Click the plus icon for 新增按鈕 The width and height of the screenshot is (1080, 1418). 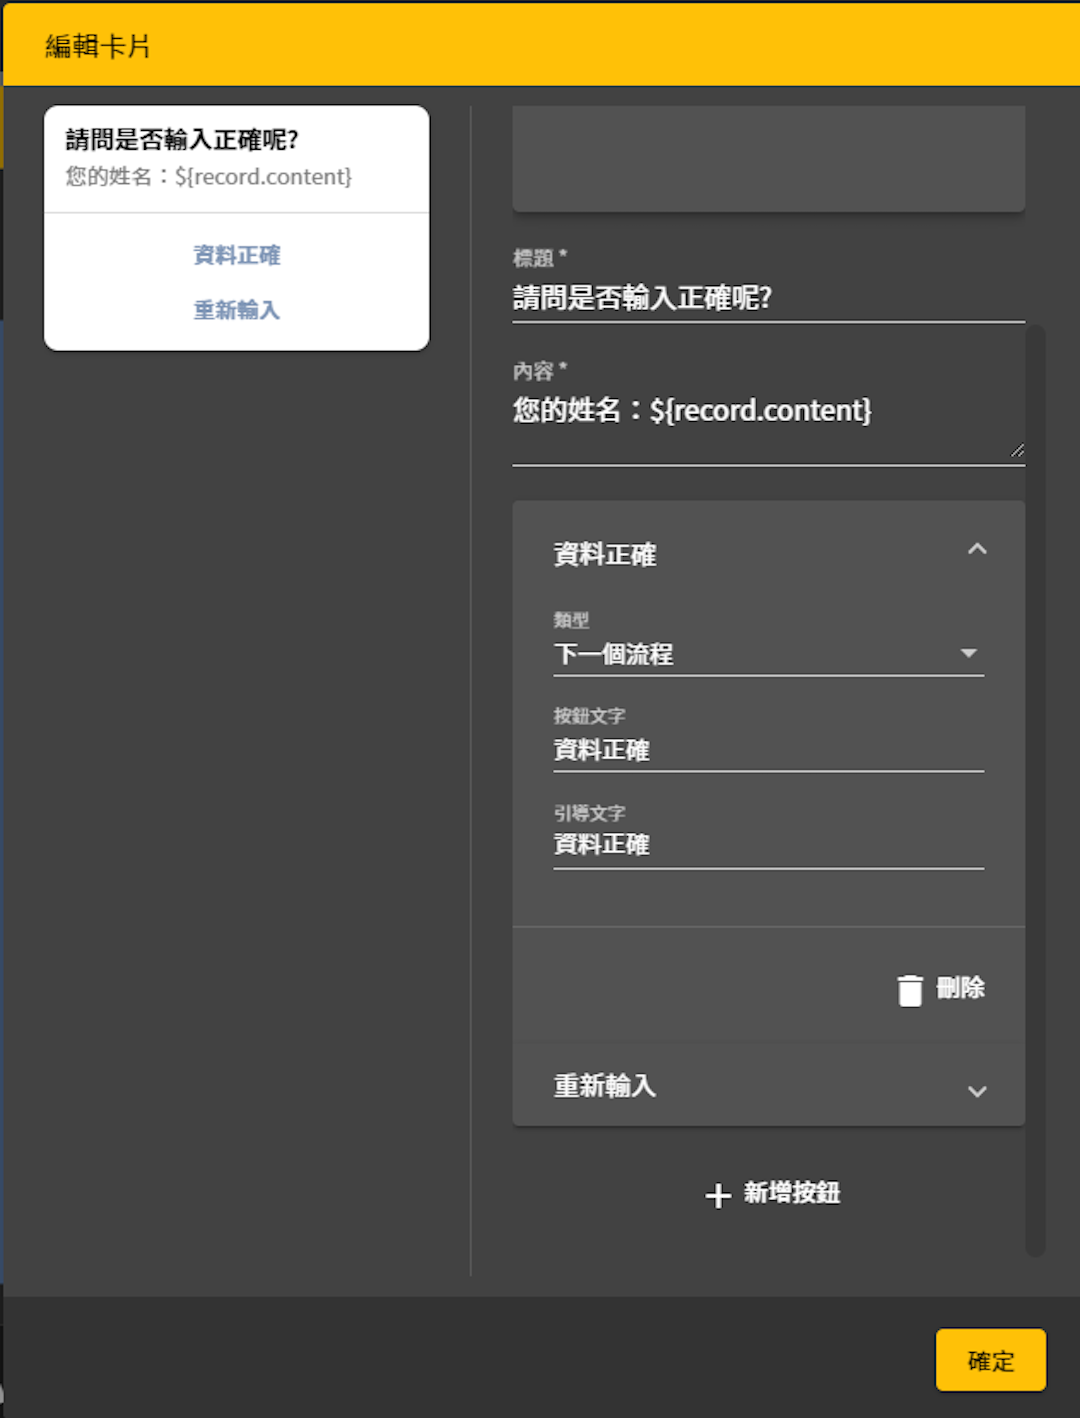(x=718, y=1195)
